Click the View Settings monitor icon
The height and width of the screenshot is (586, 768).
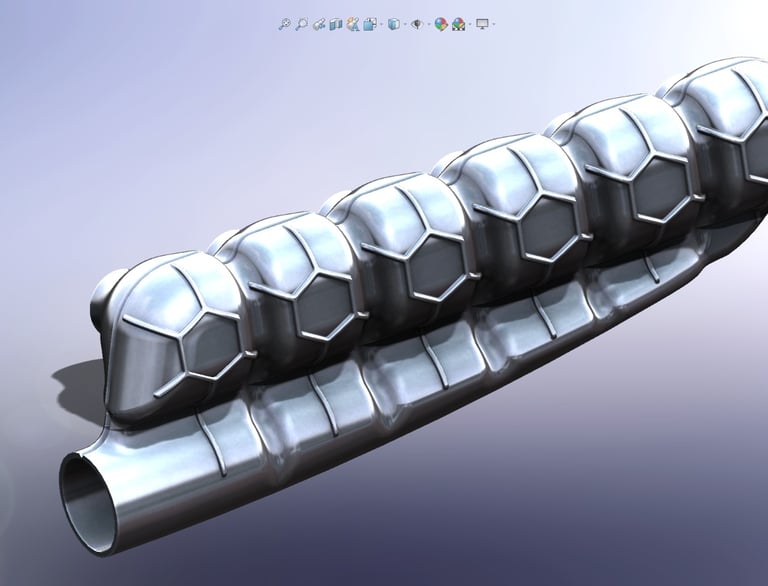482,24
